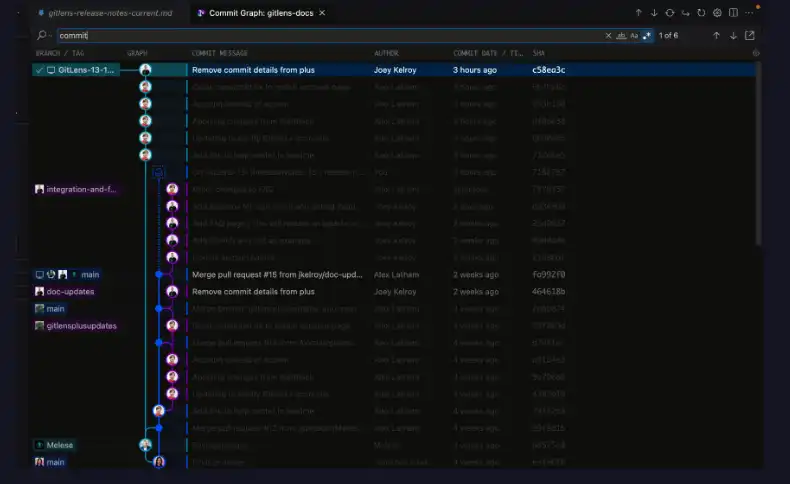The width and height of the screenshot is (790, 484).
Task: Click the SHA column header
Action: pyautogui.click(x=539, y=53)
